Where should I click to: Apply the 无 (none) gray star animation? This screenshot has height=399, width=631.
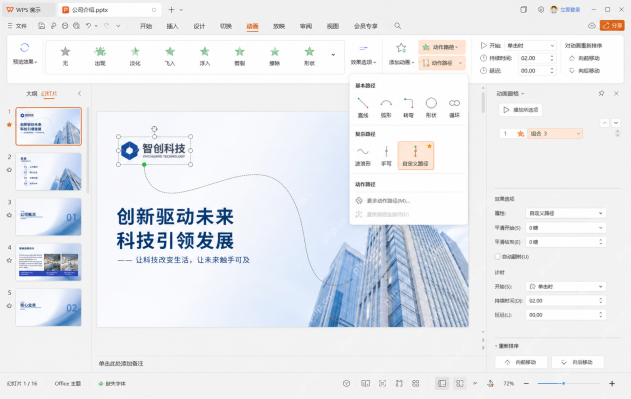click(x=65, y=56)
